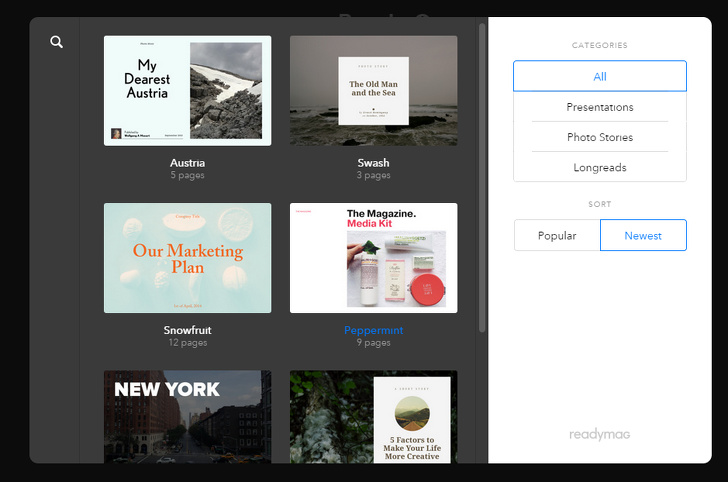Filter templates by Photo Stories

point(599,137)
